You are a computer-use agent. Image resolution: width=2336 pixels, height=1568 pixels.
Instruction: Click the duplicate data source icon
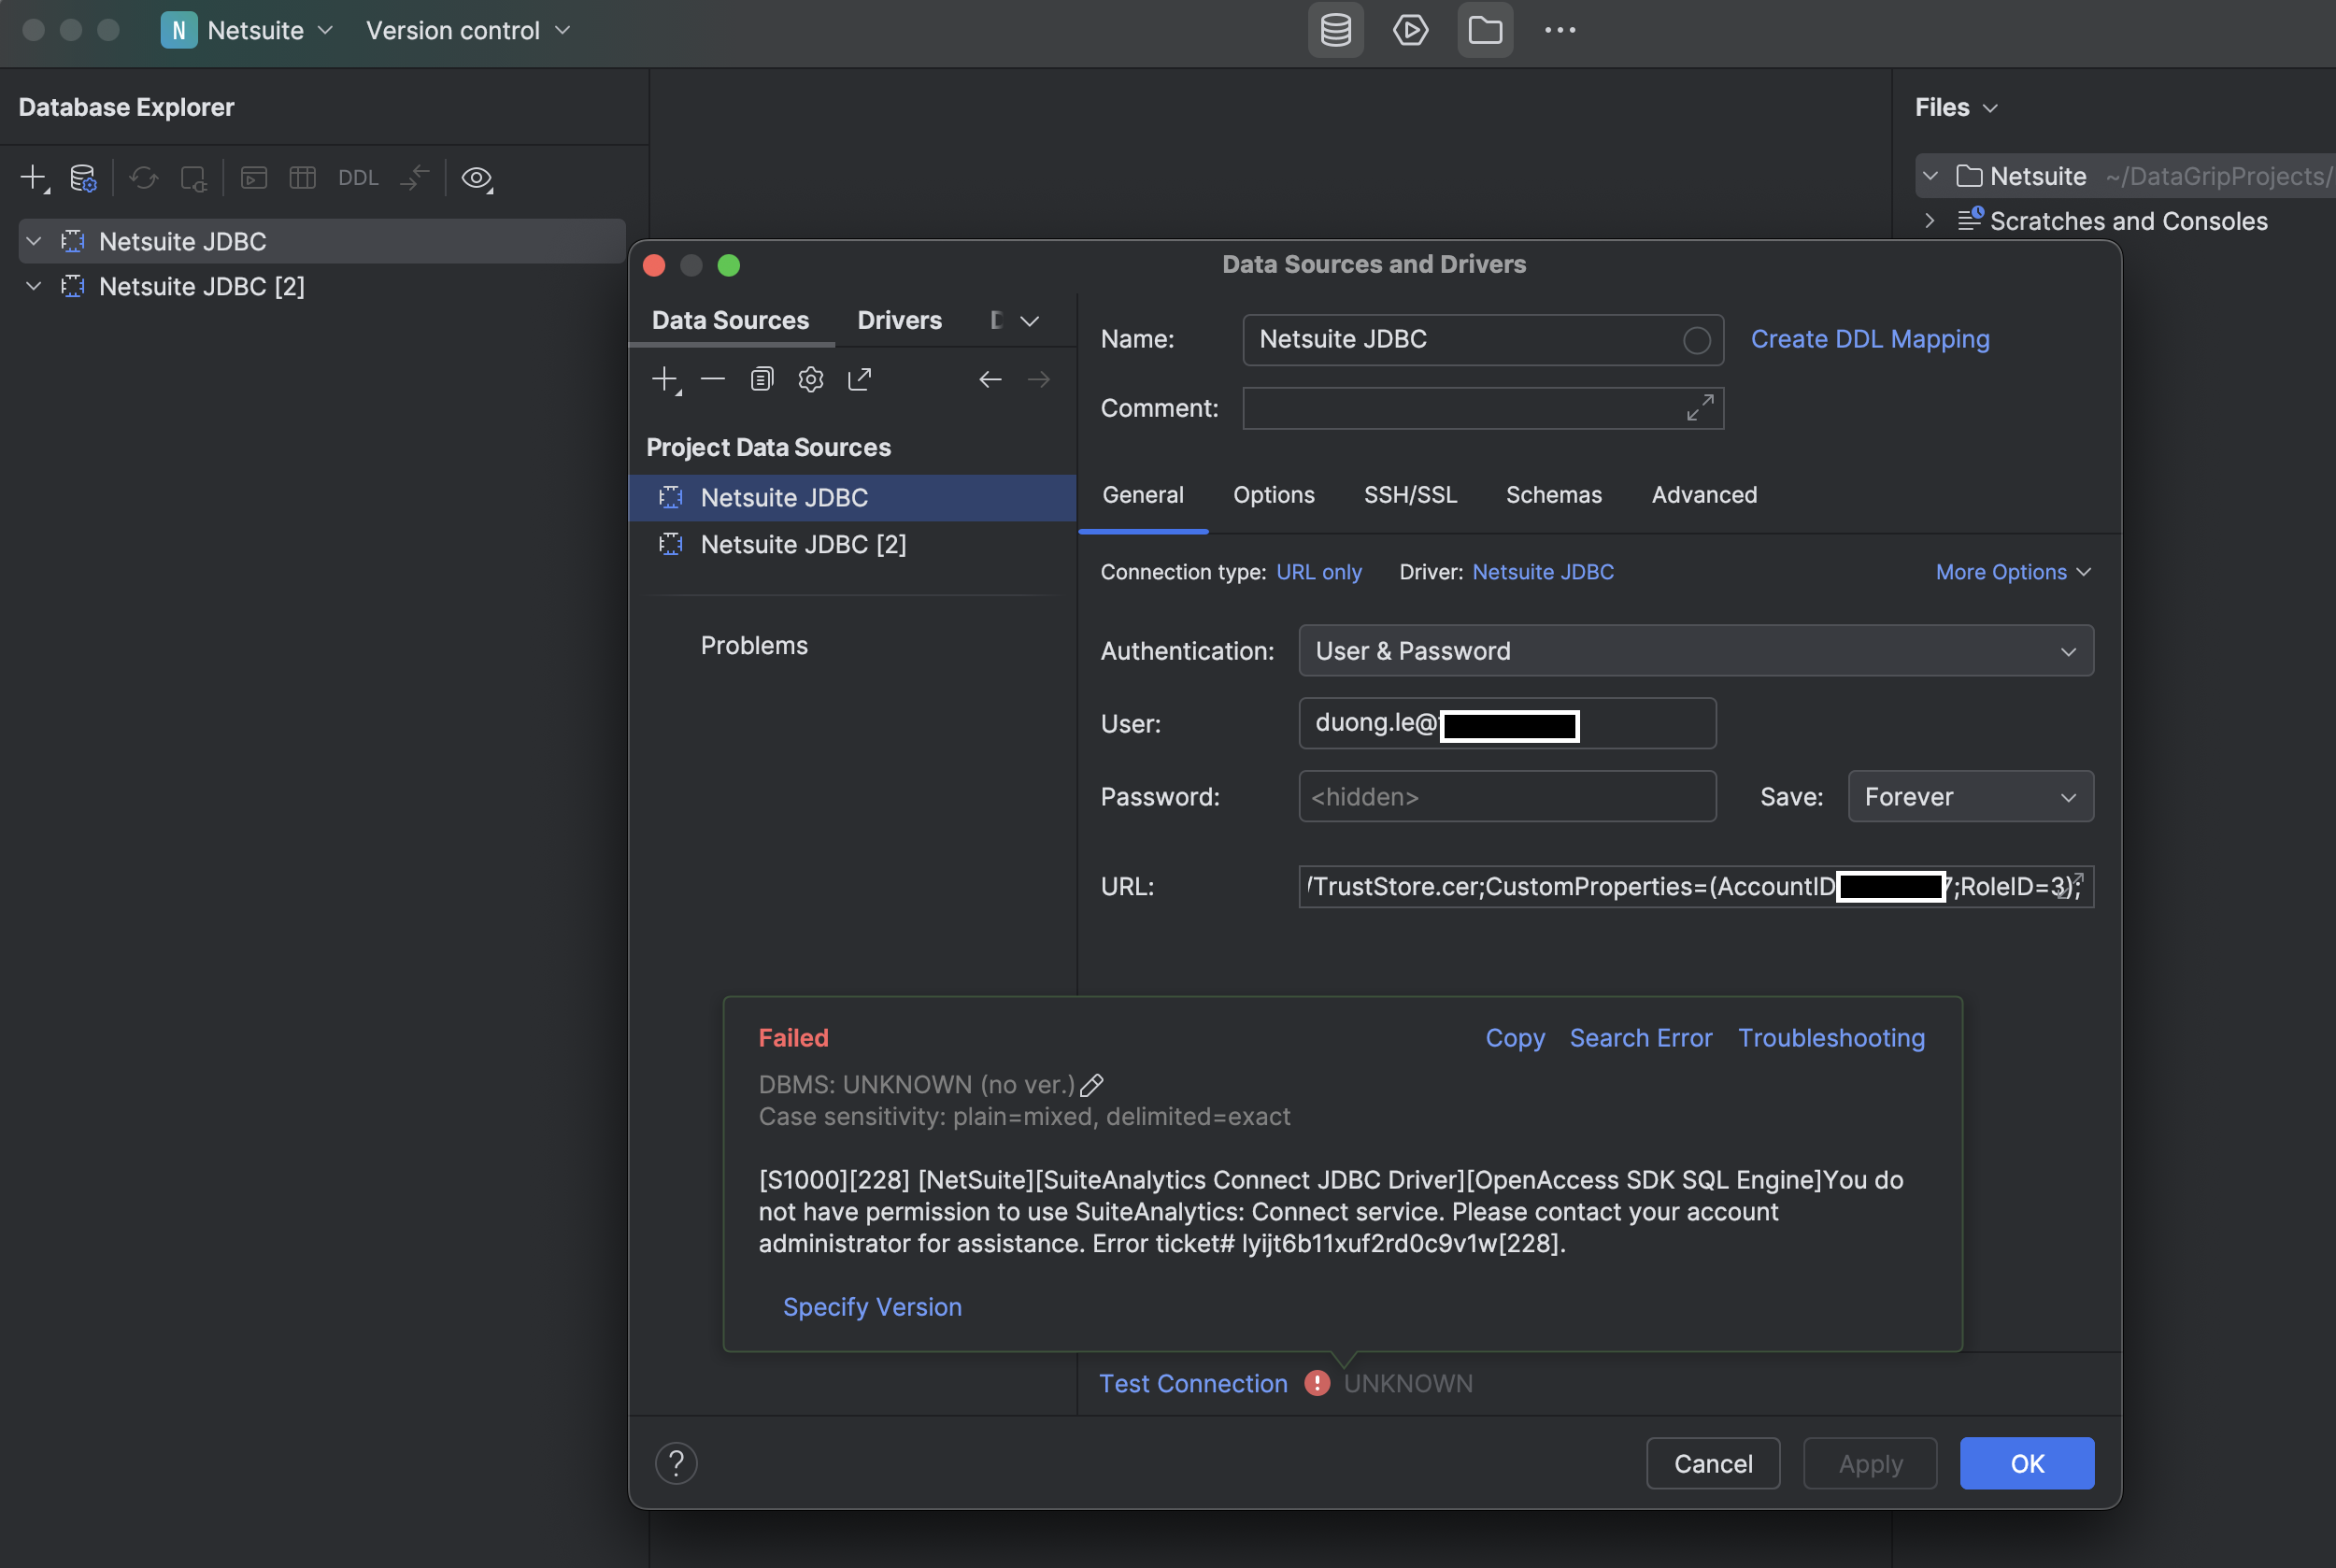(x=762, y=379)
